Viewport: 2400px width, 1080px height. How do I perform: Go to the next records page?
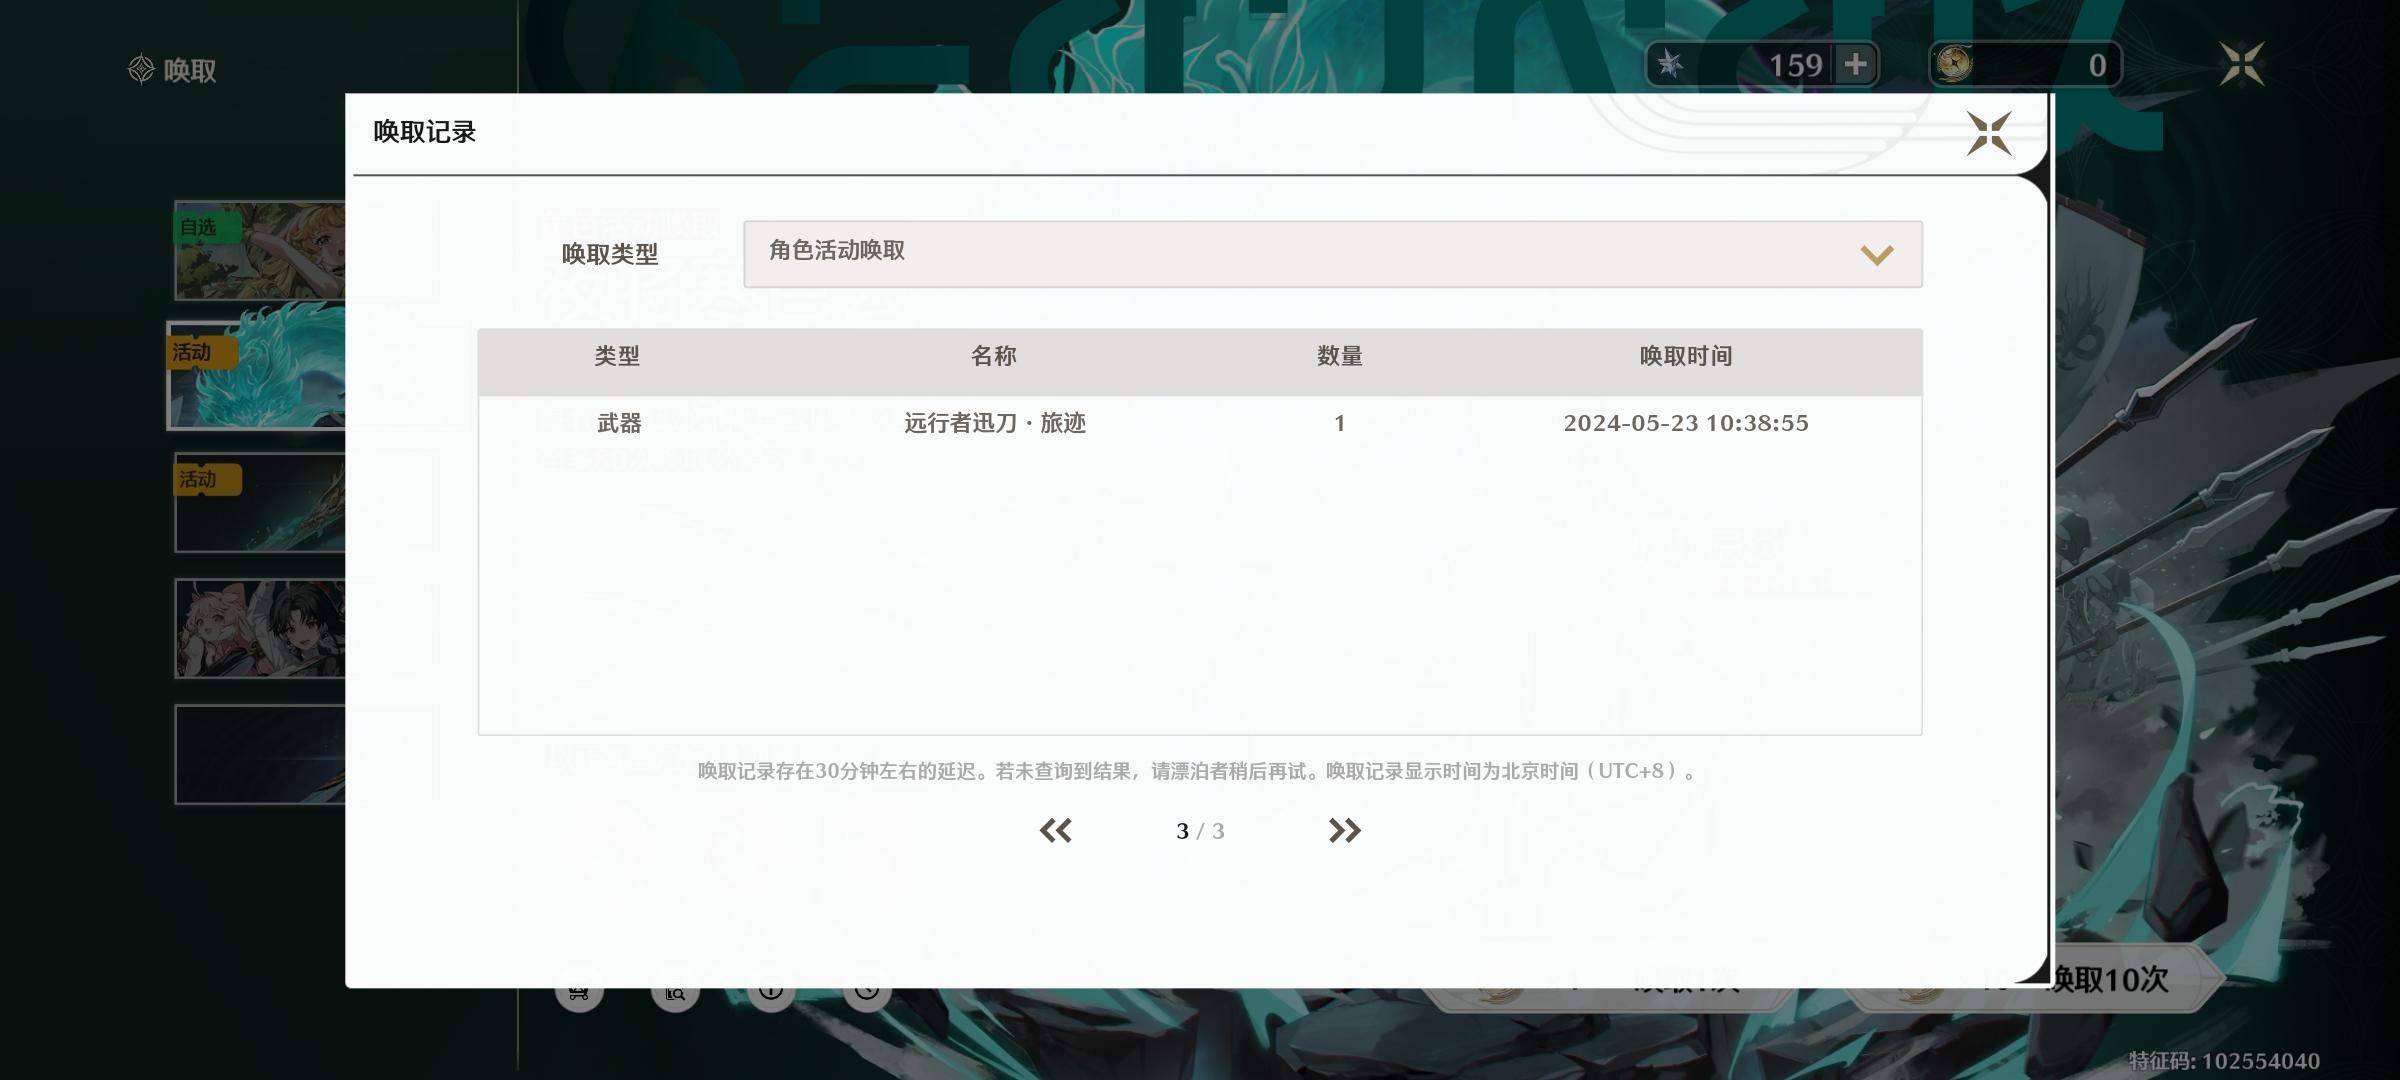click(1344, 830)
